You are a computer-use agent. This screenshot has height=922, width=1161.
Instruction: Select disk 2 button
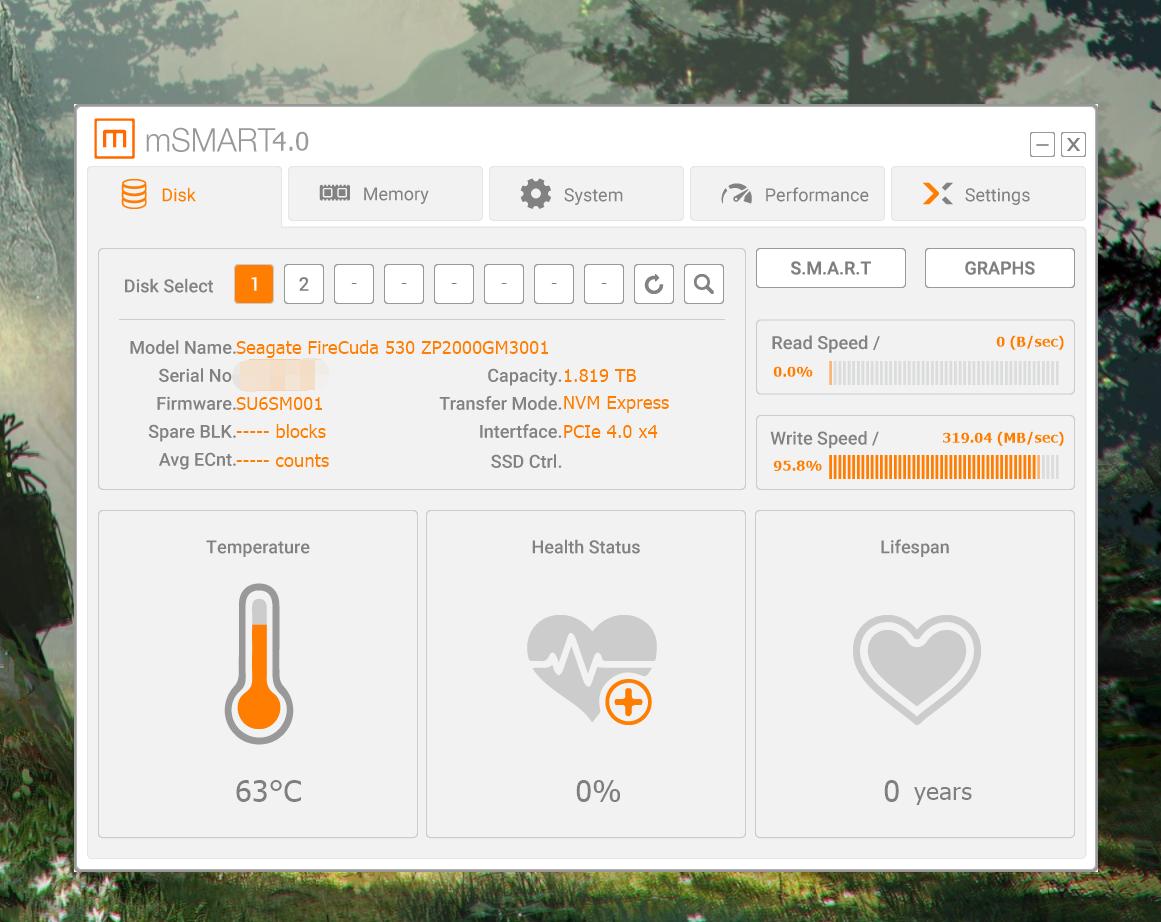click(x=304, y=284)
